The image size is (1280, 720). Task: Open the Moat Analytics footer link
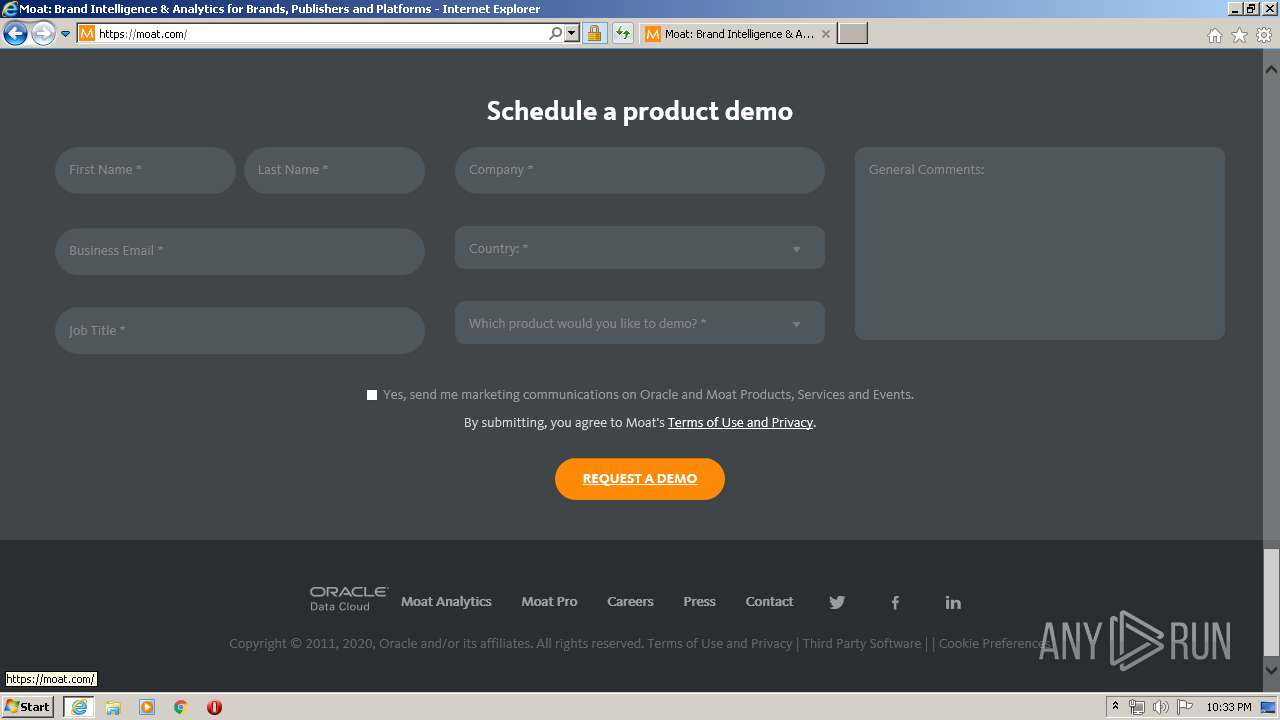(446, 601)
